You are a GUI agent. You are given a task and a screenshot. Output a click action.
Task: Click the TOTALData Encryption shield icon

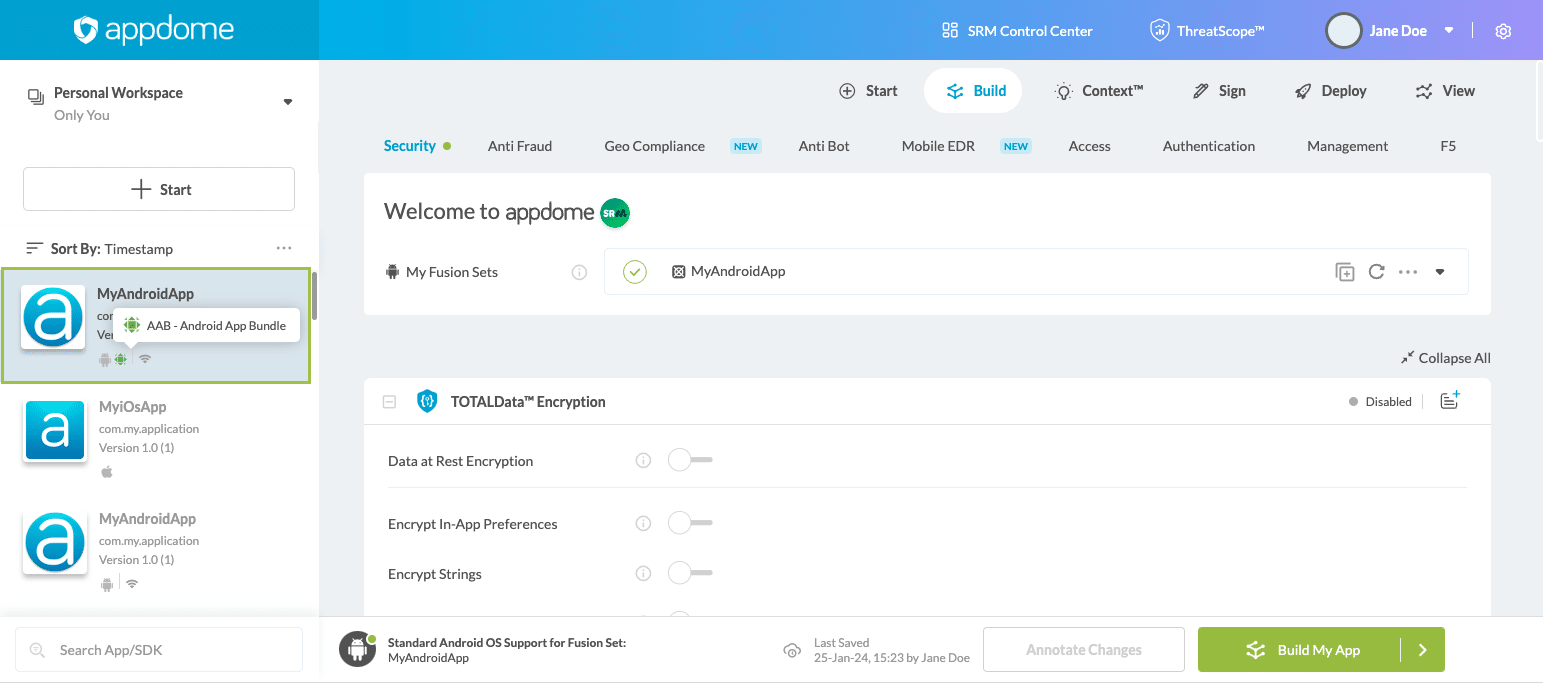[427, 401]
